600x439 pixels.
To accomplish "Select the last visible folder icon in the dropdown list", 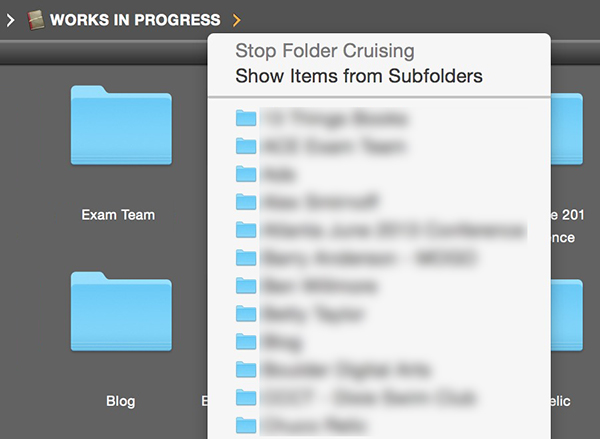I will pos(245,425).
